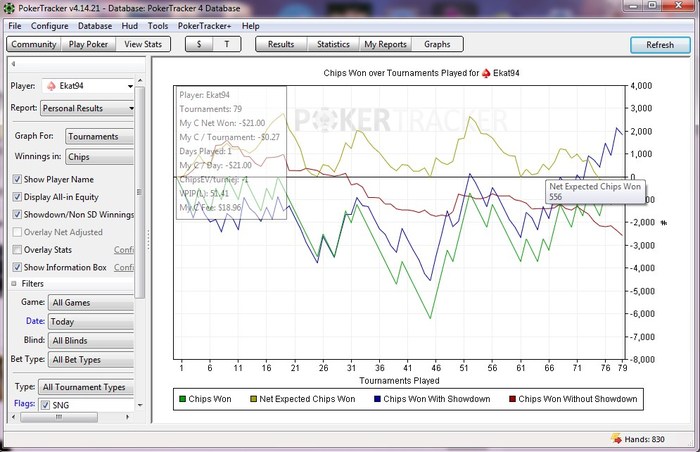Open the Type All Tournament Types dropdown
Screen dimensions: 700x452
[86, 387]
